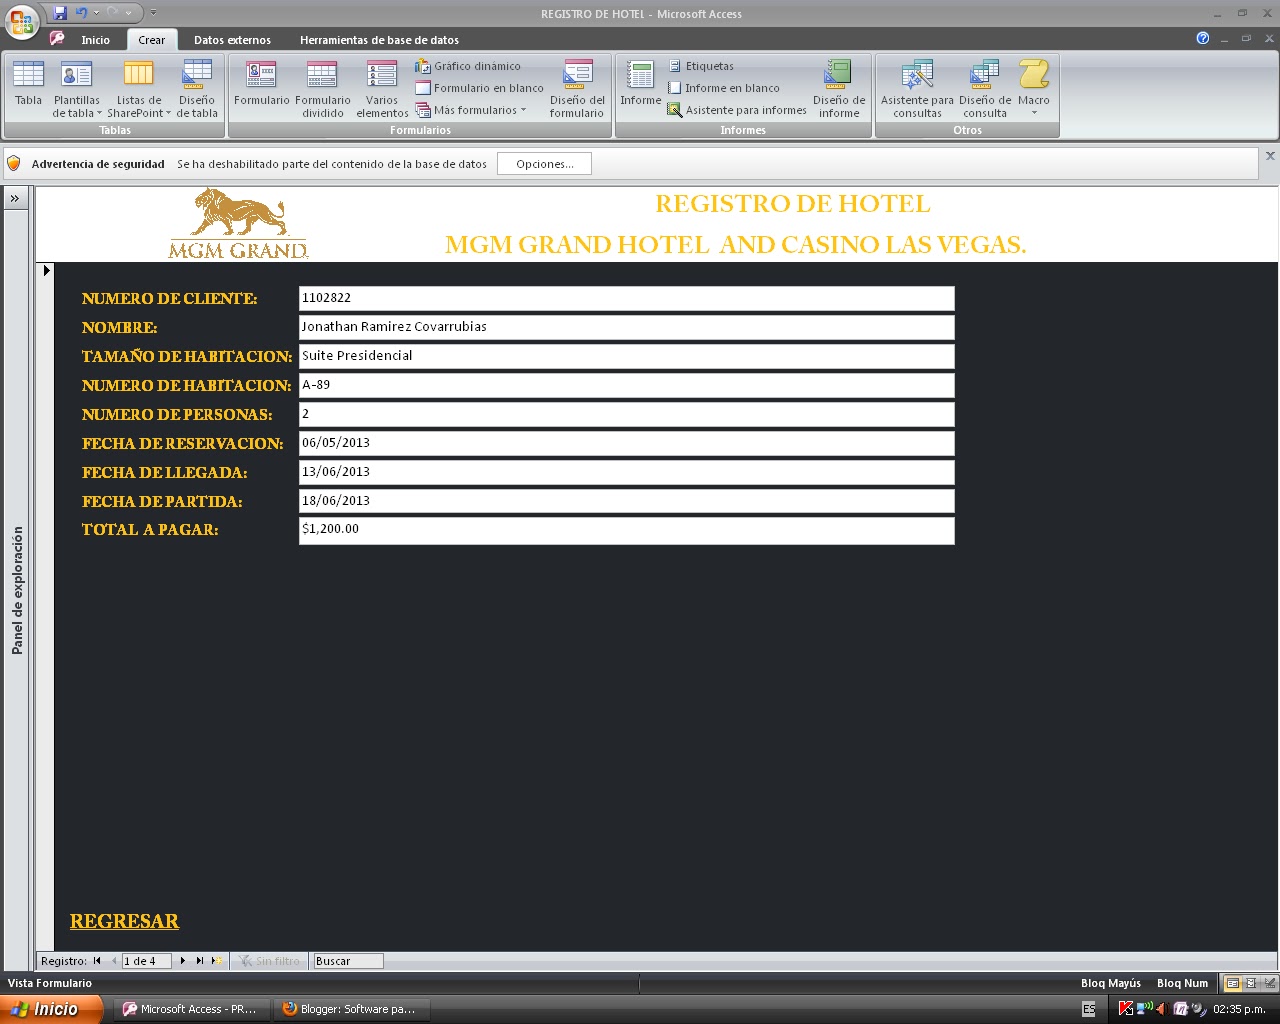Create Etiquetas report
This screenshot has width=1280, height=1024.
(701, 66)
